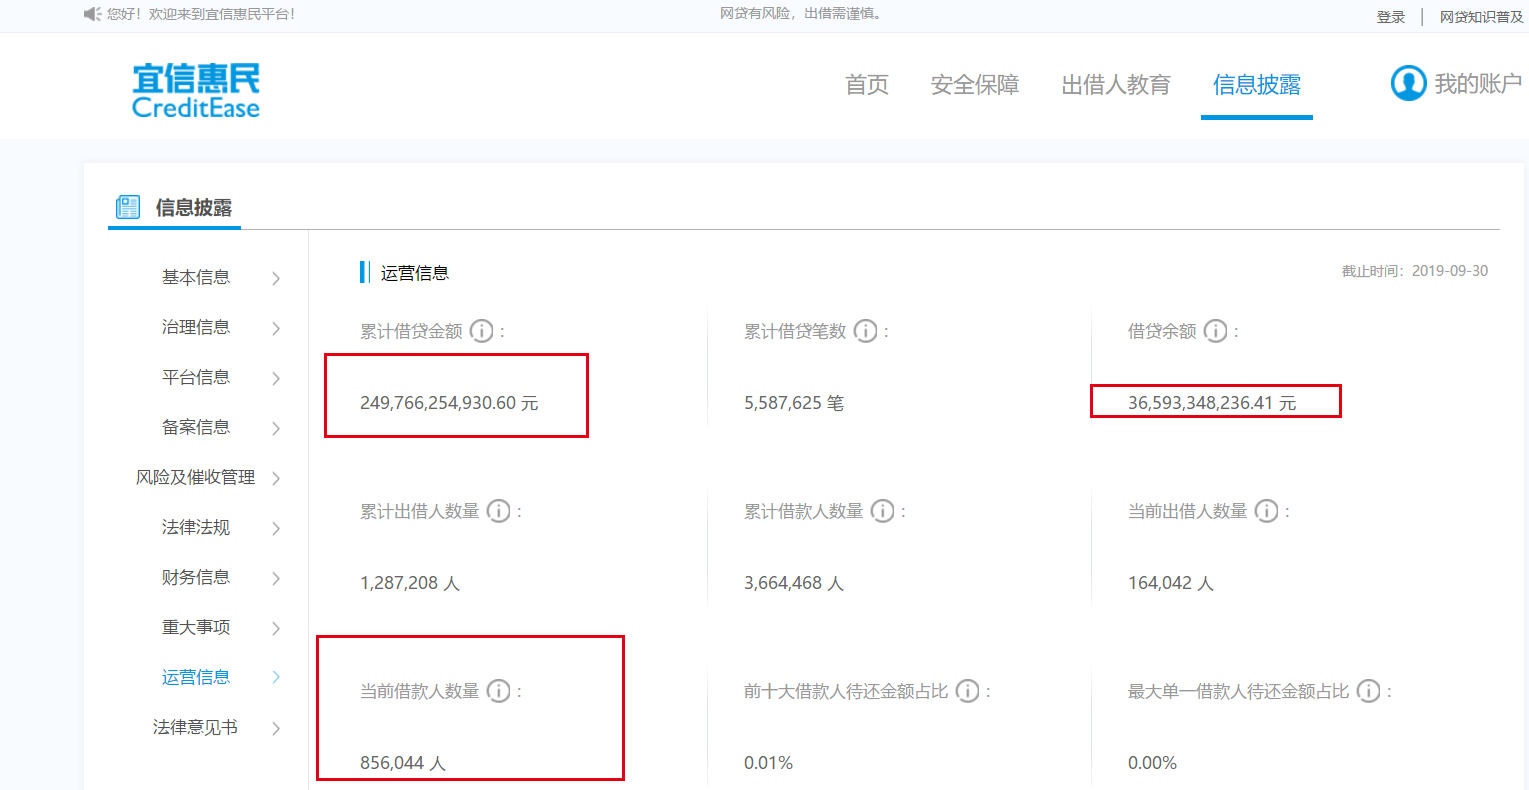Click the value 36,593,348,236.41 元
Image resolution: width=1529 pixels, height=790 pixels.
[x=1212, y=403]
